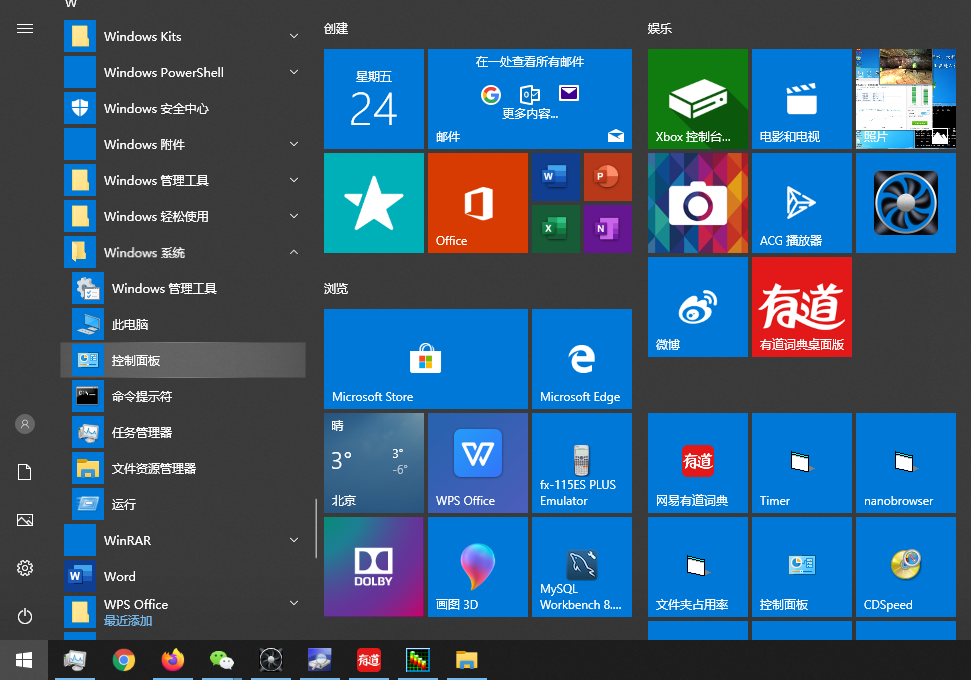Expand the Windows 管理工具 folder group

click(183, 180)
